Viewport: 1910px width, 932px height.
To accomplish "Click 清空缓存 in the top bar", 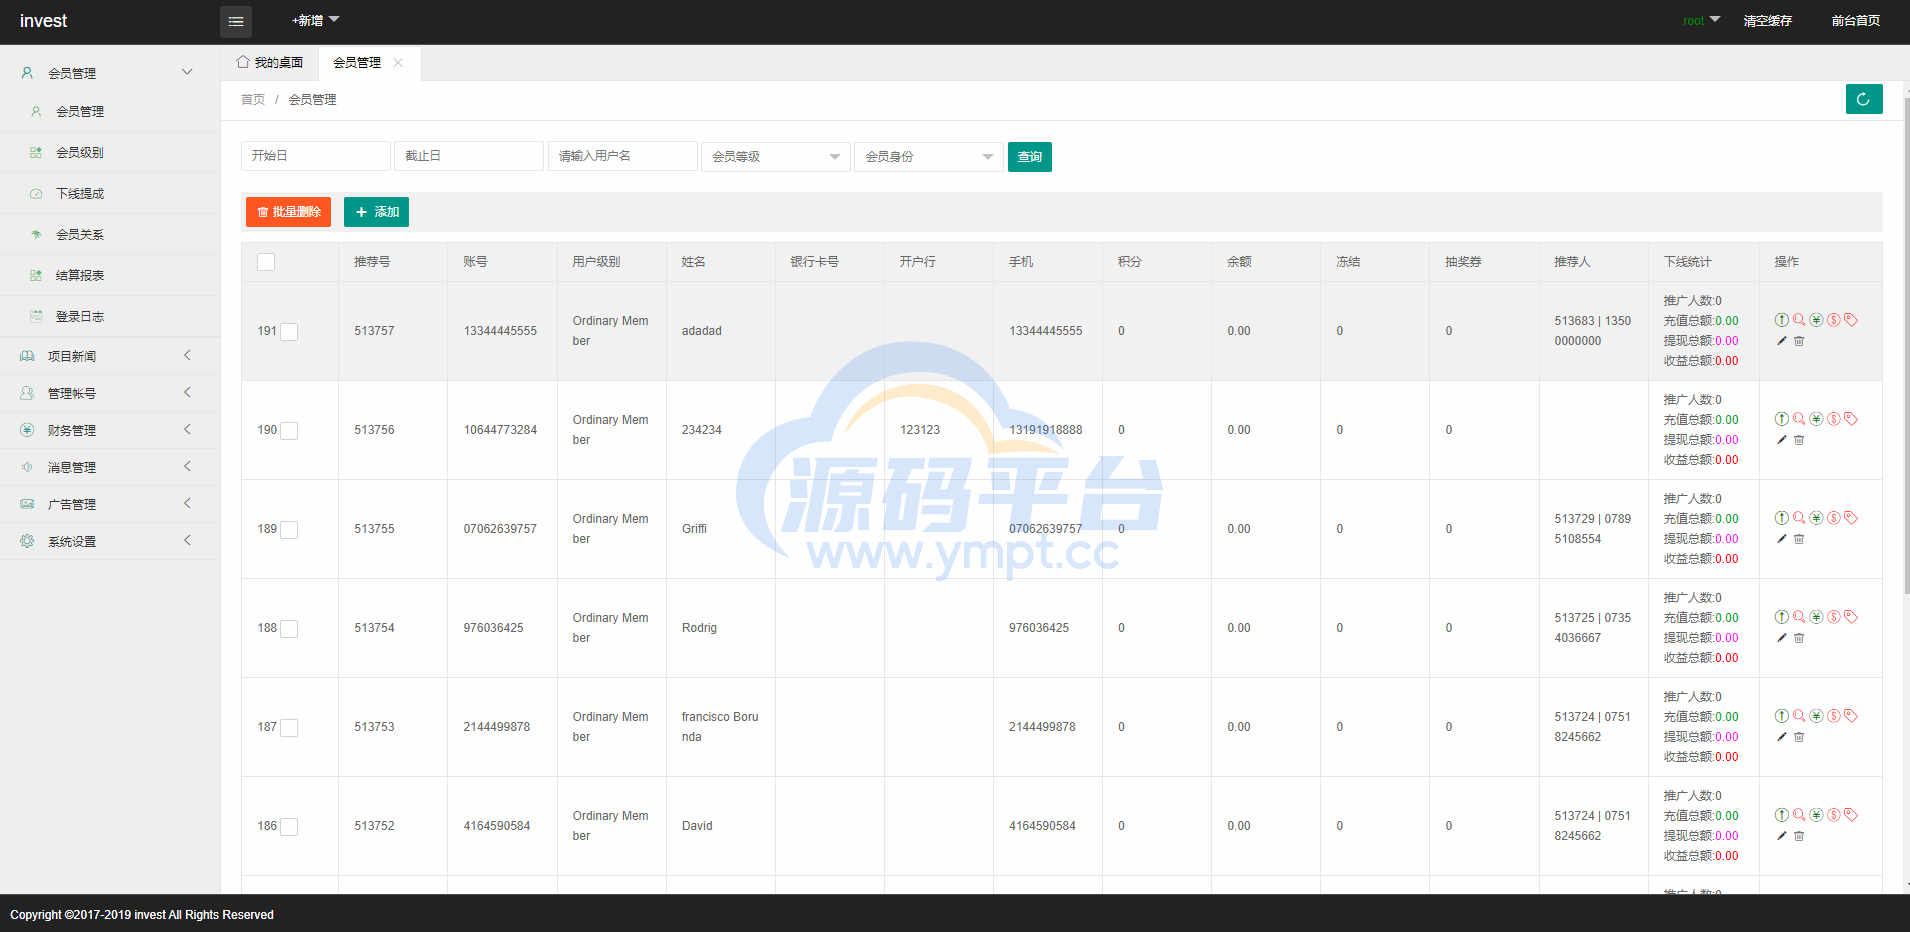I will pos(1768,20).
